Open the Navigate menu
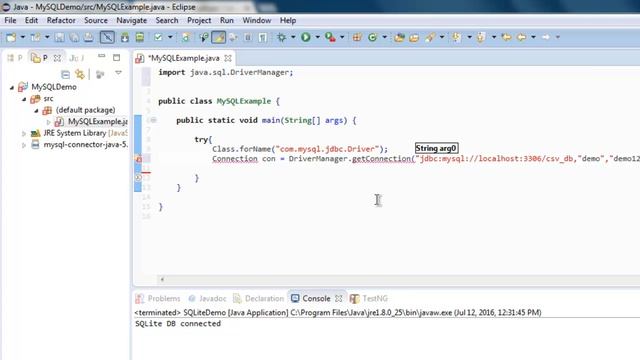640x360 pixels. point(131,20)
